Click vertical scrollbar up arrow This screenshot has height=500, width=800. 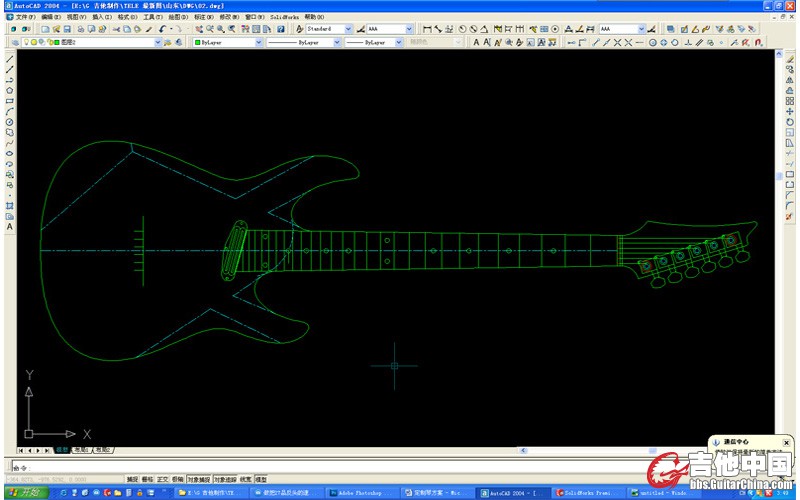pyautogui.click(x=779, y=53)
